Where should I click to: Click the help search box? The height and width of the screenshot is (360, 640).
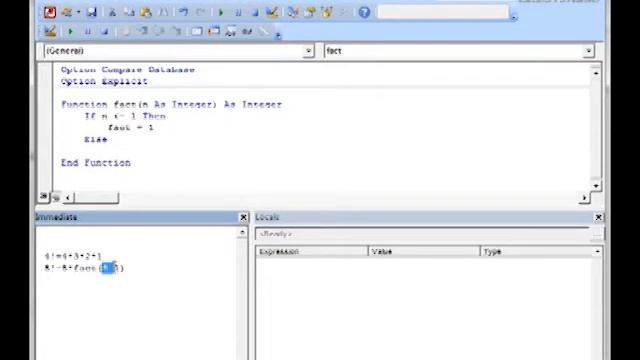point(442,12)
